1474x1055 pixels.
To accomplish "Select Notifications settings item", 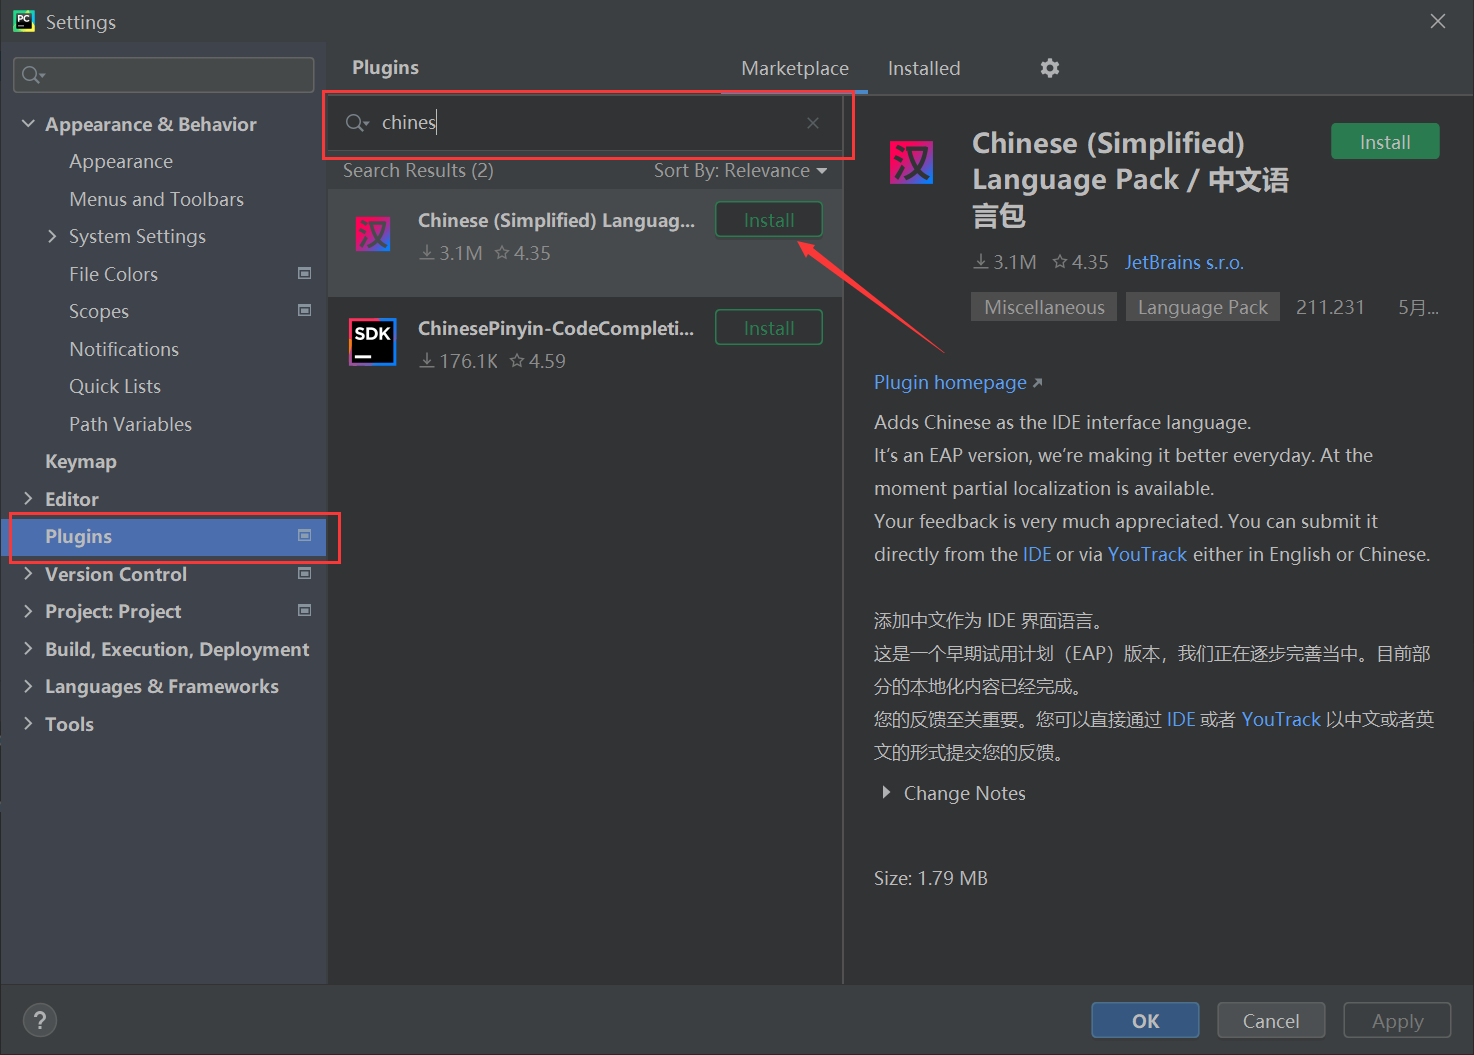I will [124, 349].
